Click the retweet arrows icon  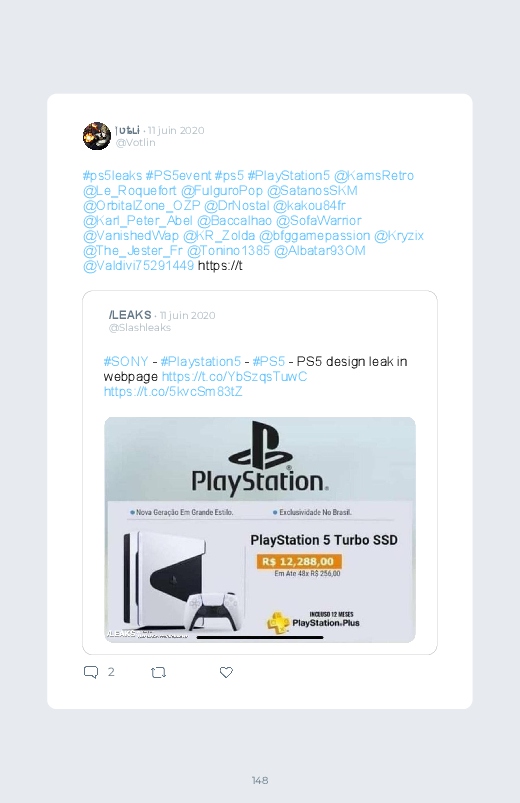[158, 672]
